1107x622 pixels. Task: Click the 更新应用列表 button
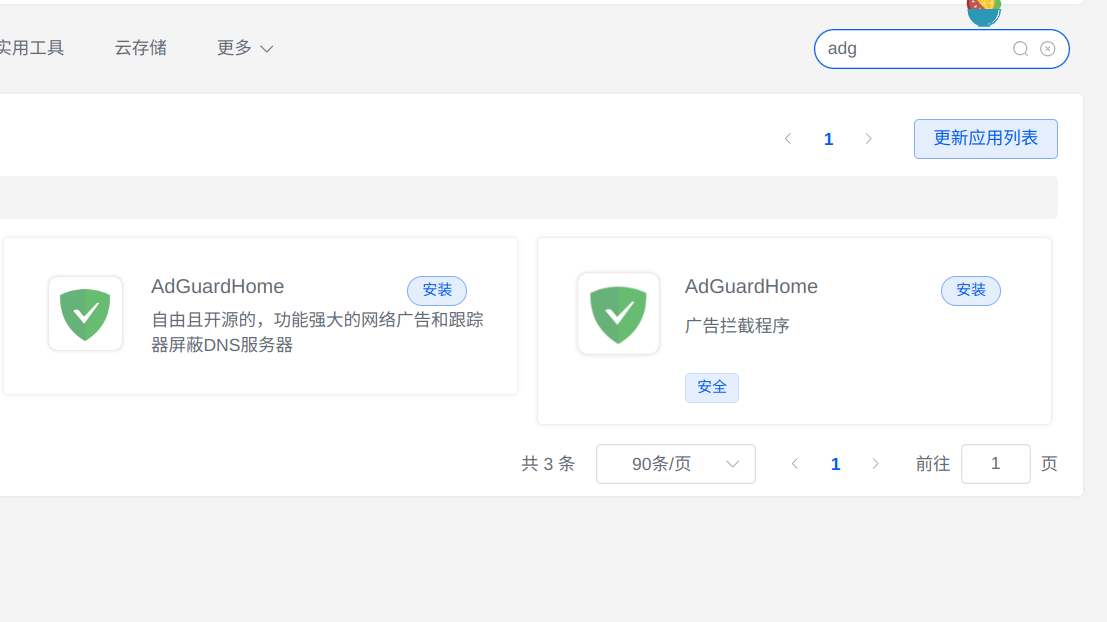[986, 138]
